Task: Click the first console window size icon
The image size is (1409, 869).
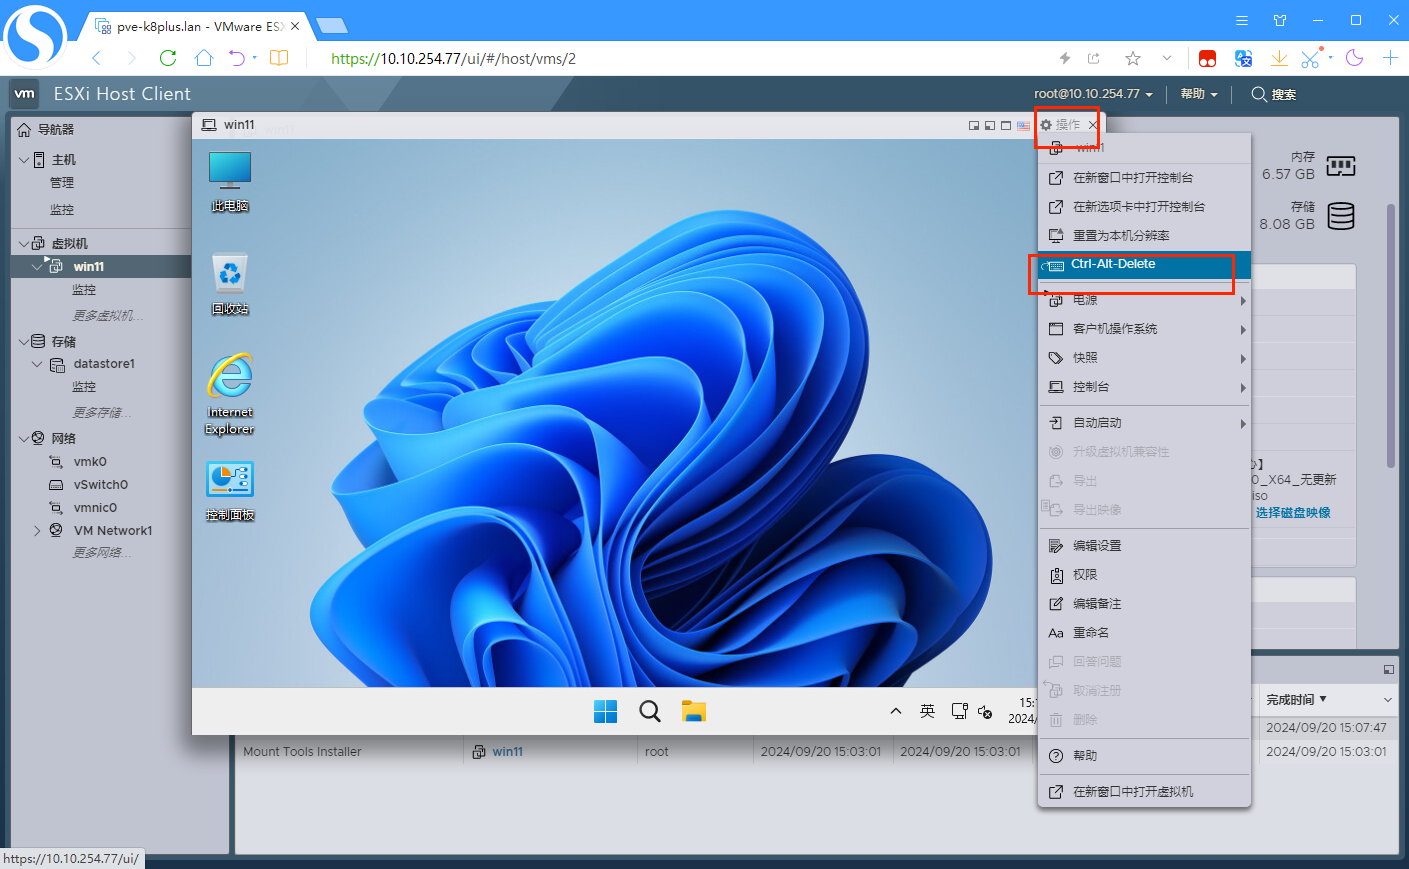Action: coord(974,126)
